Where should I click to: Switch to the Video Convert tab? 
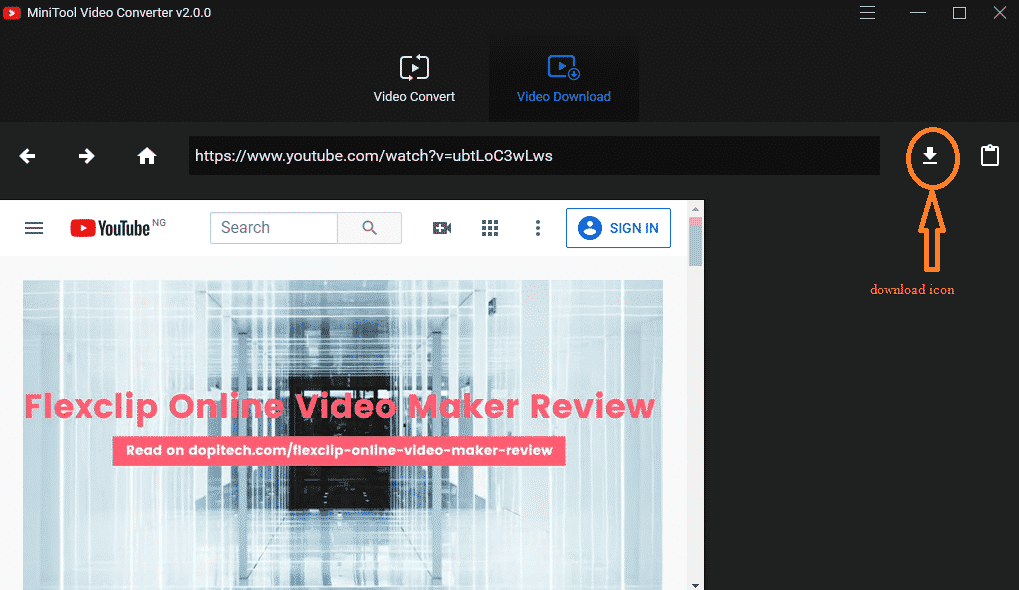[414, 78]
